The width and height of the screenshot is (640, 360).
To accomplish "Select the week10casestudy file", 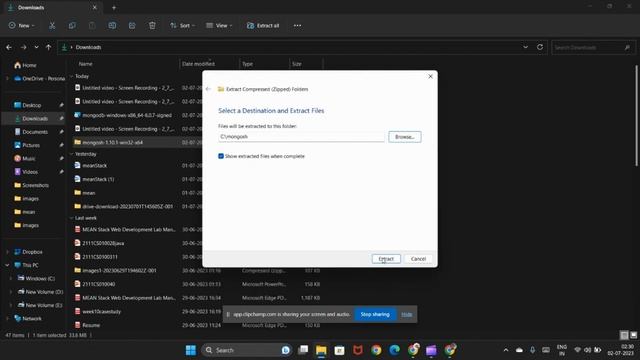I will point(101,311).
